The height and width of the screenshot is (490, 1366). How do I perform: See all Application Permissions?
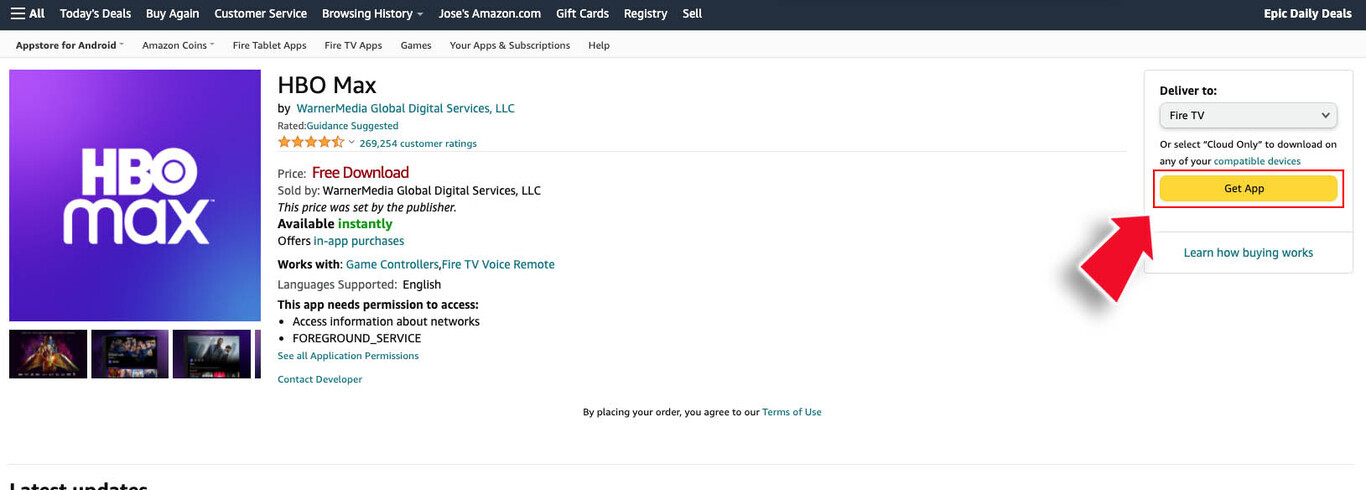(x=348, y=356)
